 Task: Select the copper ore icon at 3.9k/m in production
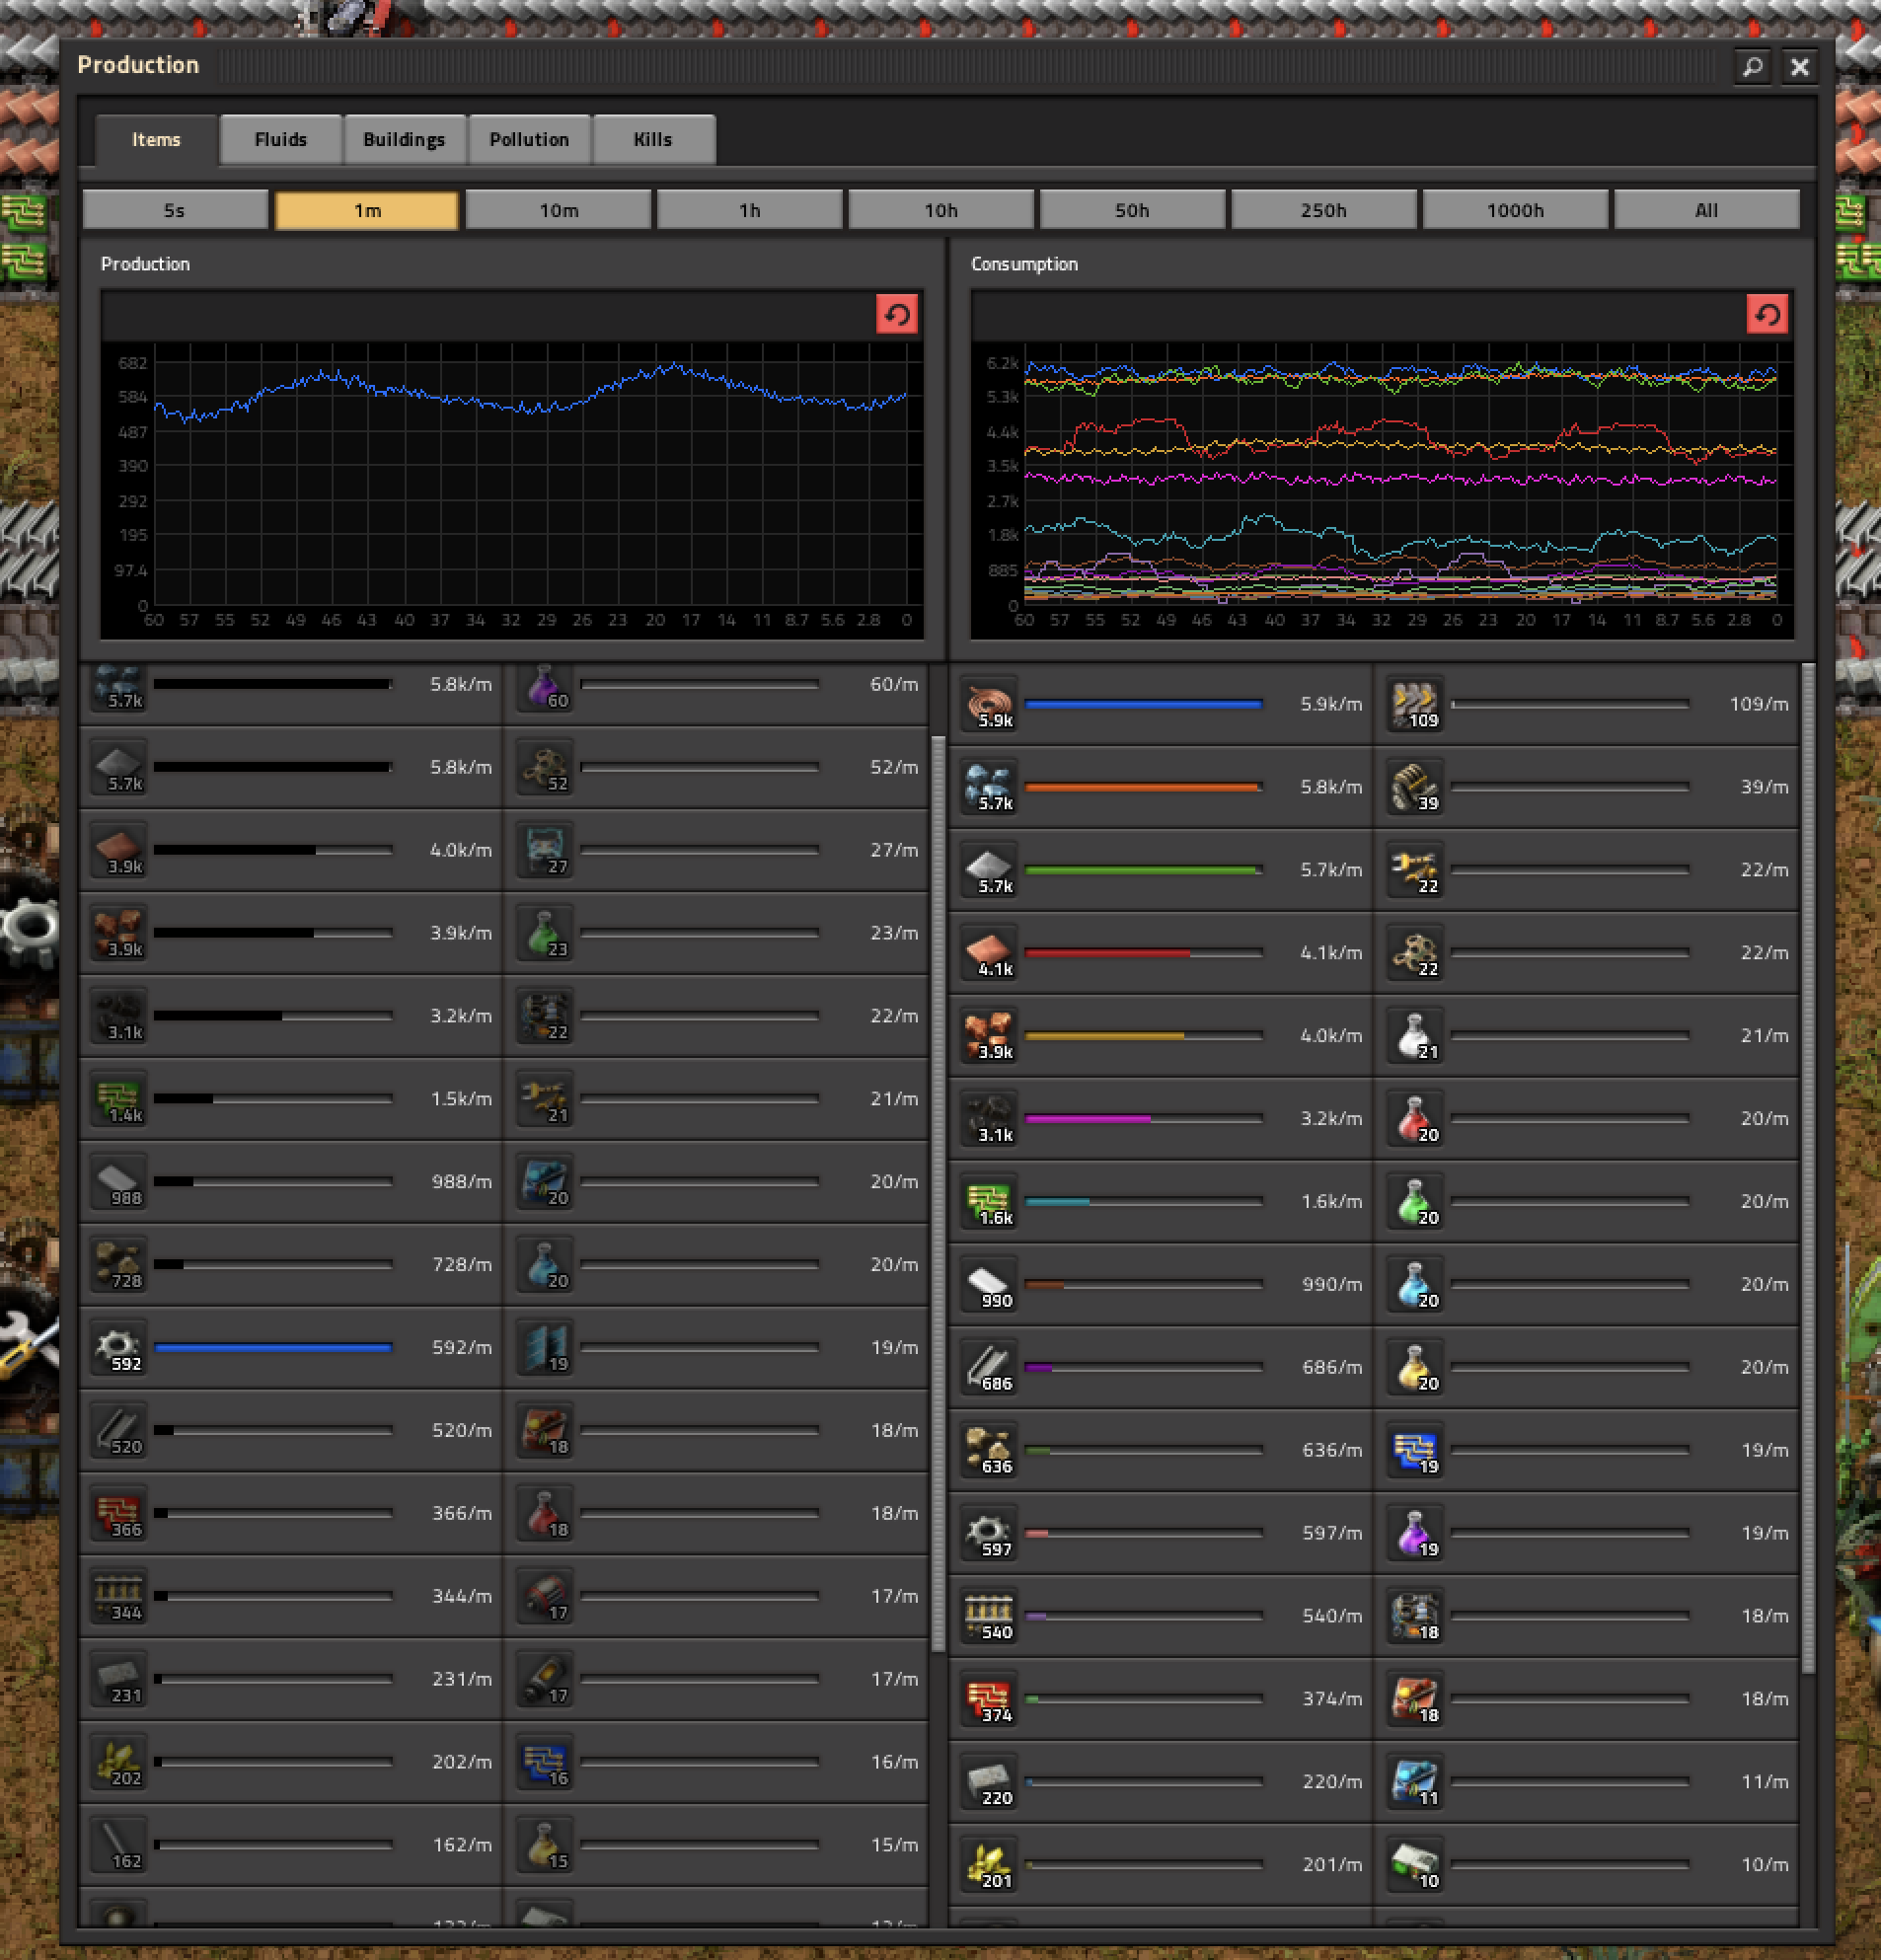click(x=119, y=933)
